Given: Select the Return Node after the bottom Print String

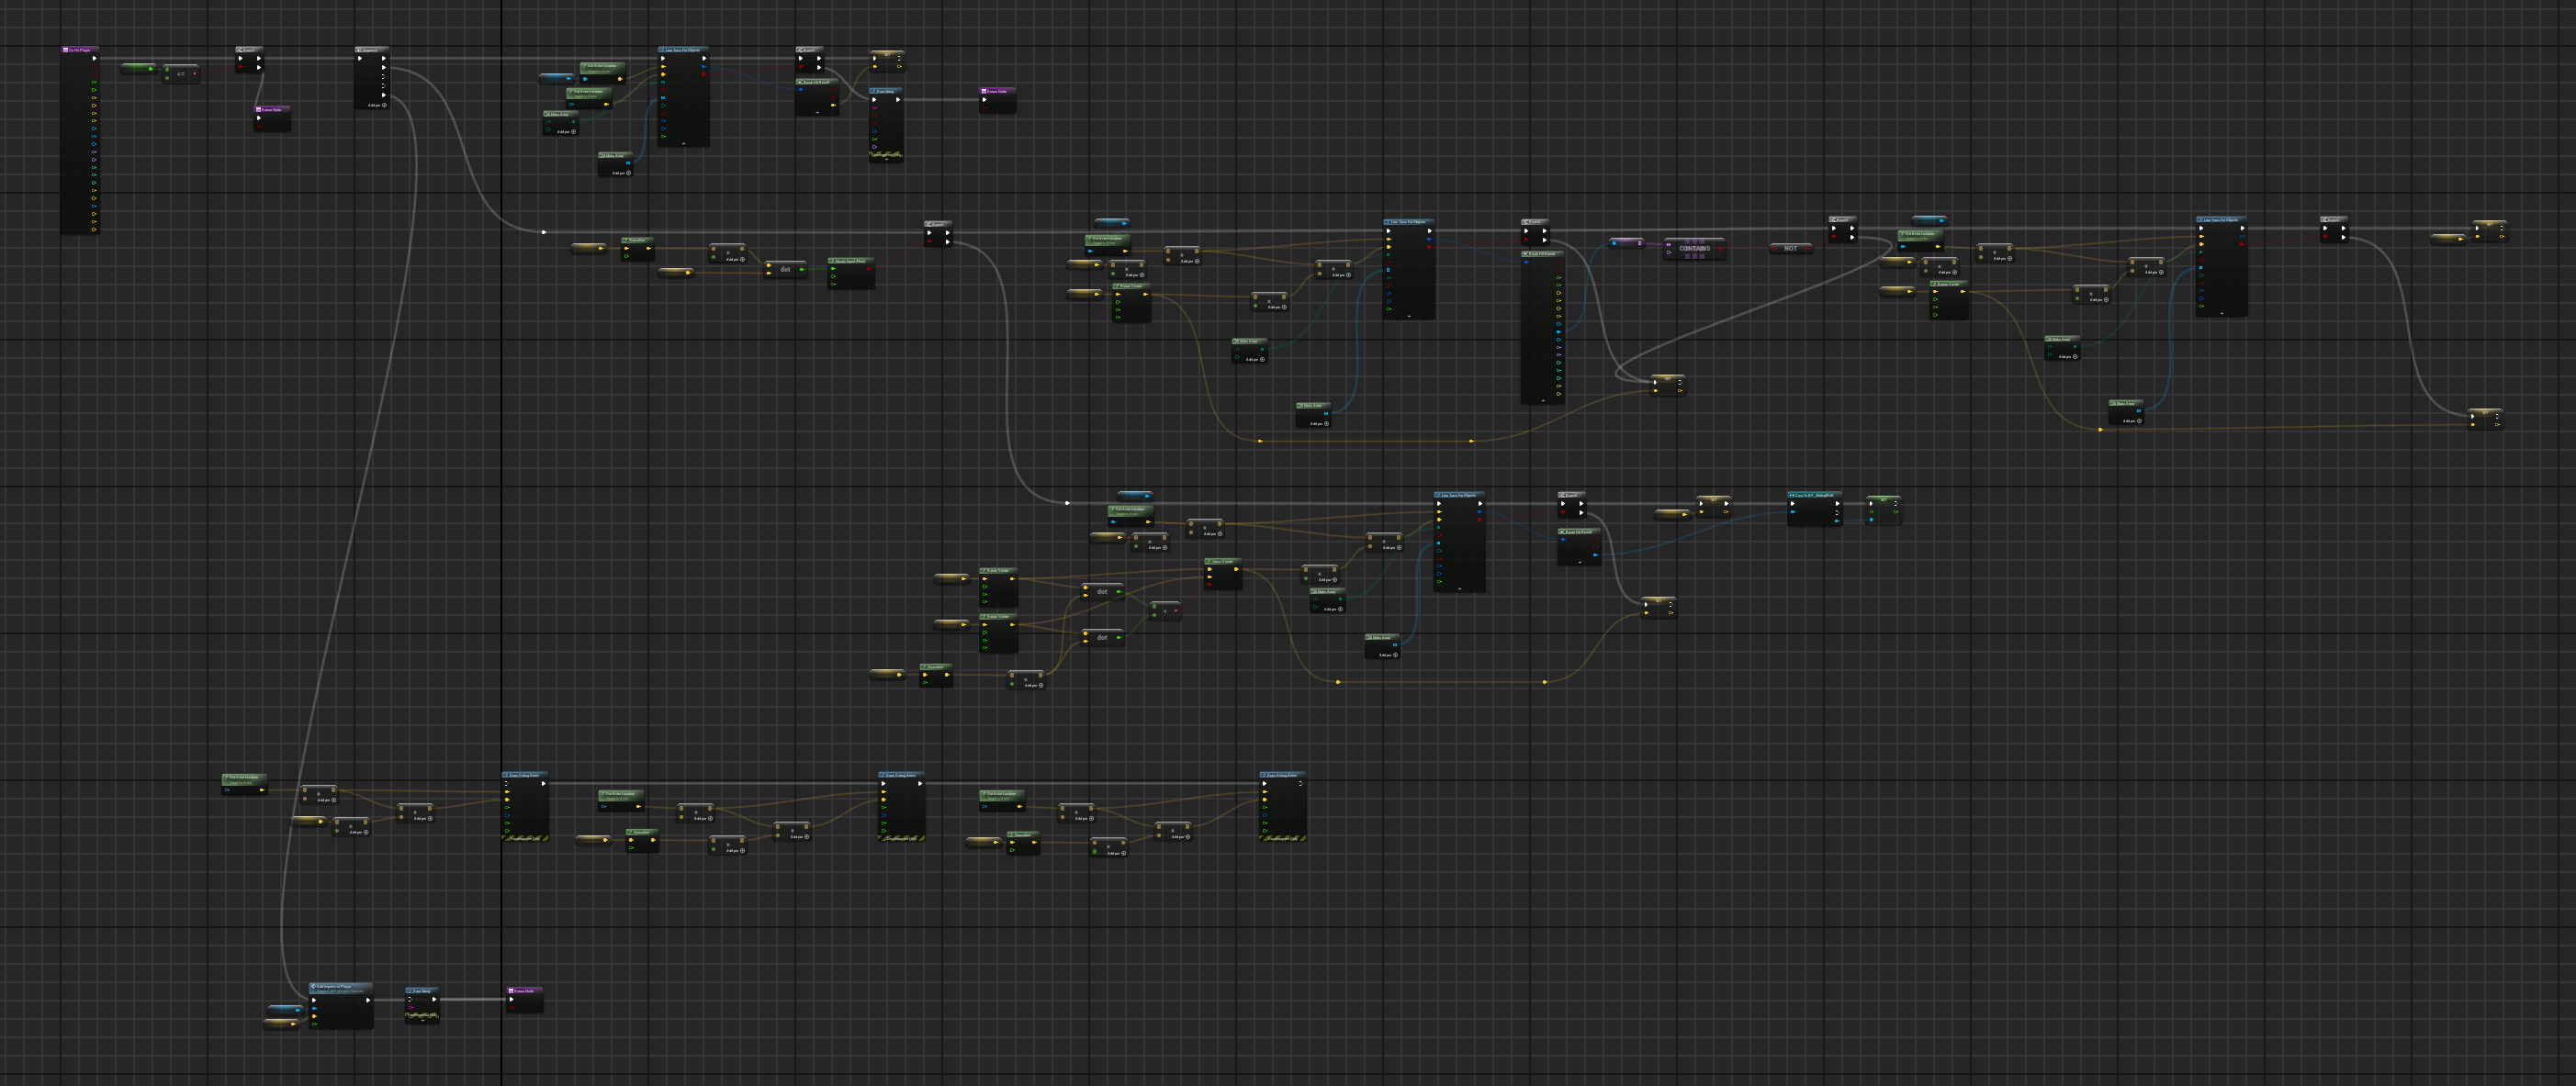Looking at the screenshot, I should [525, 1000].
